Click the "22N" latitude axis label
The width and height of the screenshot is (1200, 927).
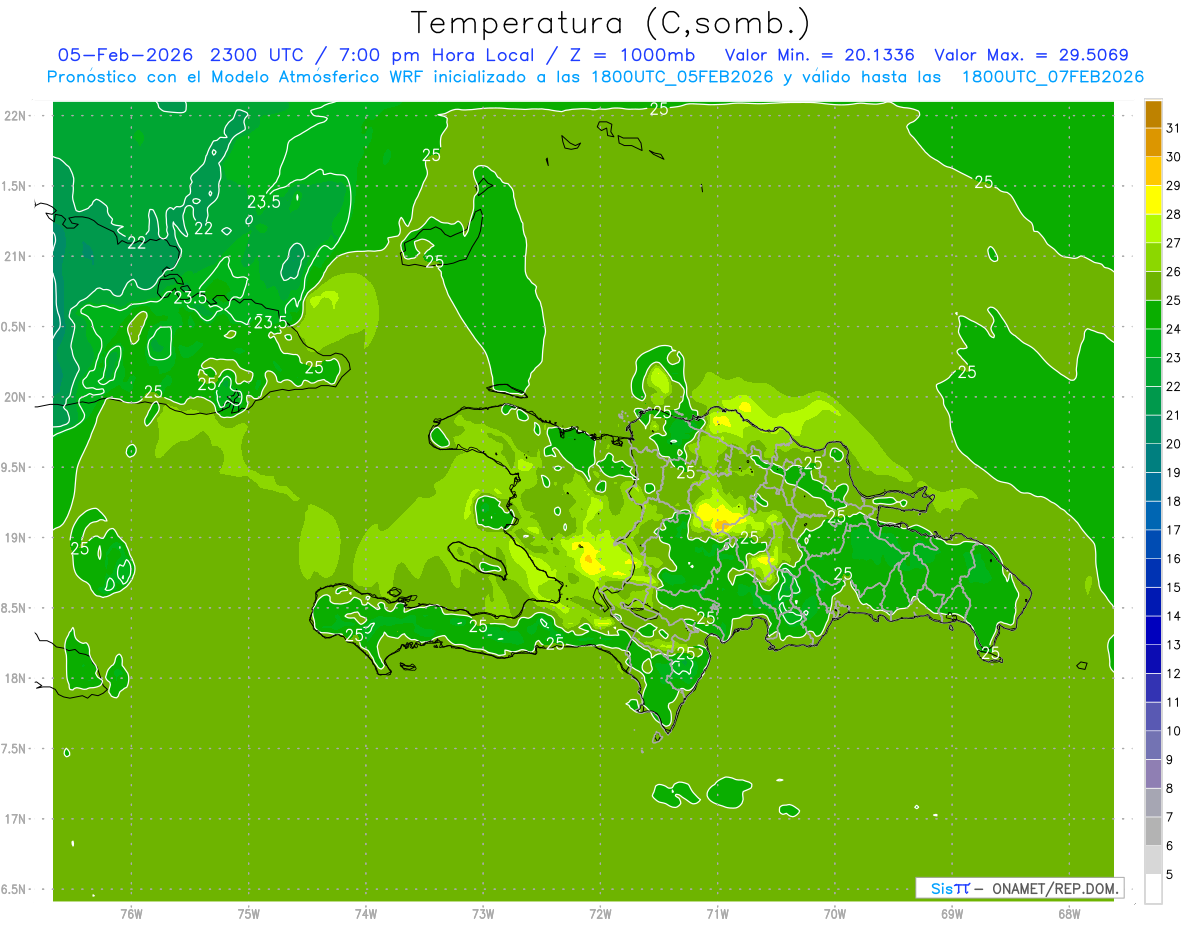[x=16, y=115]
